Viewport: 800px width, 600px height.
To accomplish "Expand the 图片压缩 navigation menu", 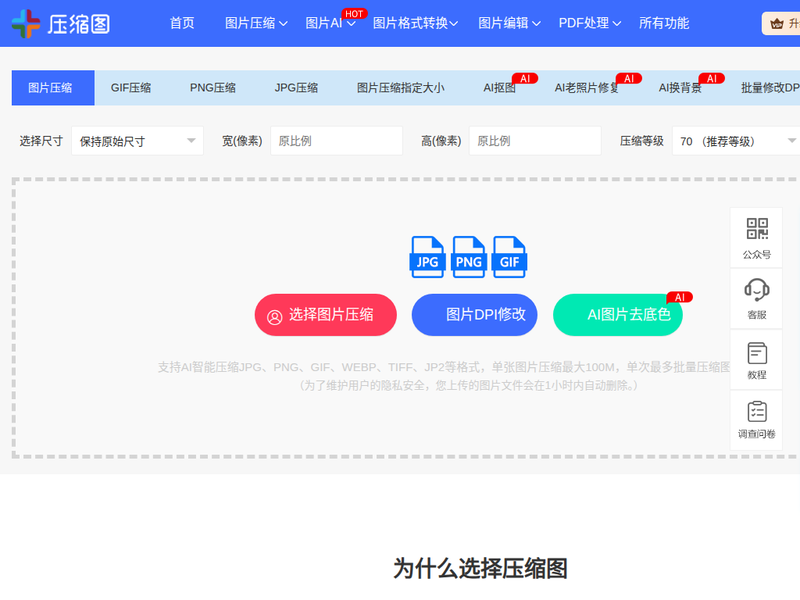I will [x=256, y=23].
